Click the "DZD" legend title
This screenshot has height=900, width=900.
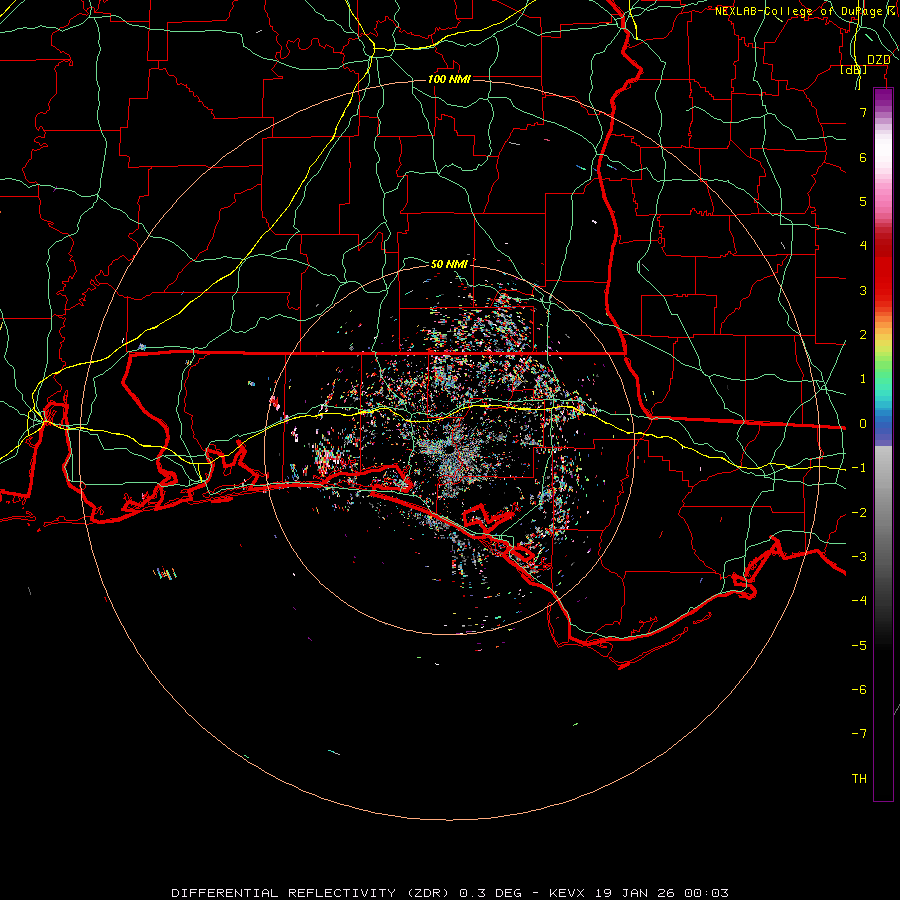pos(878,60)
